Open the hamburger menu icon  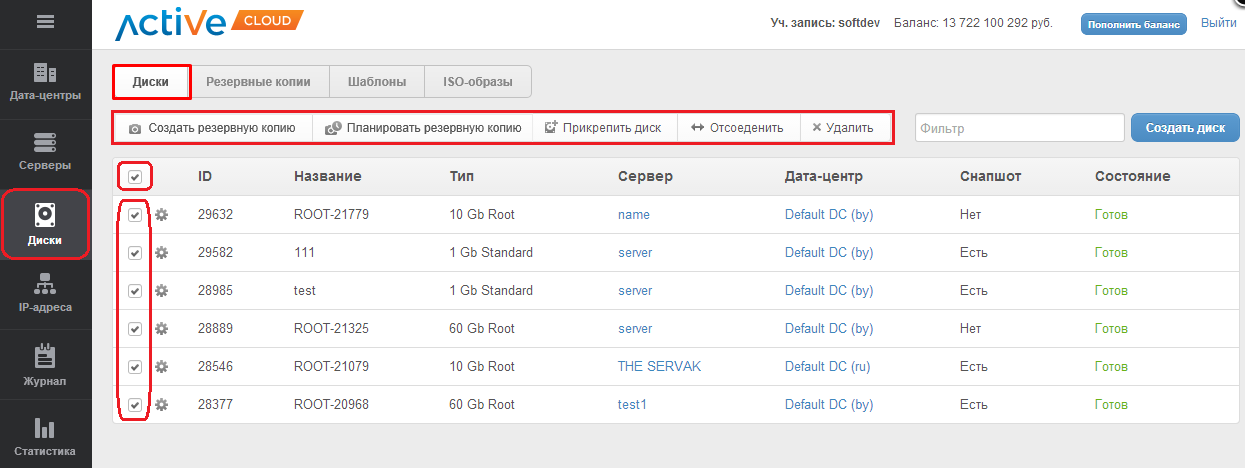(45, 22)
